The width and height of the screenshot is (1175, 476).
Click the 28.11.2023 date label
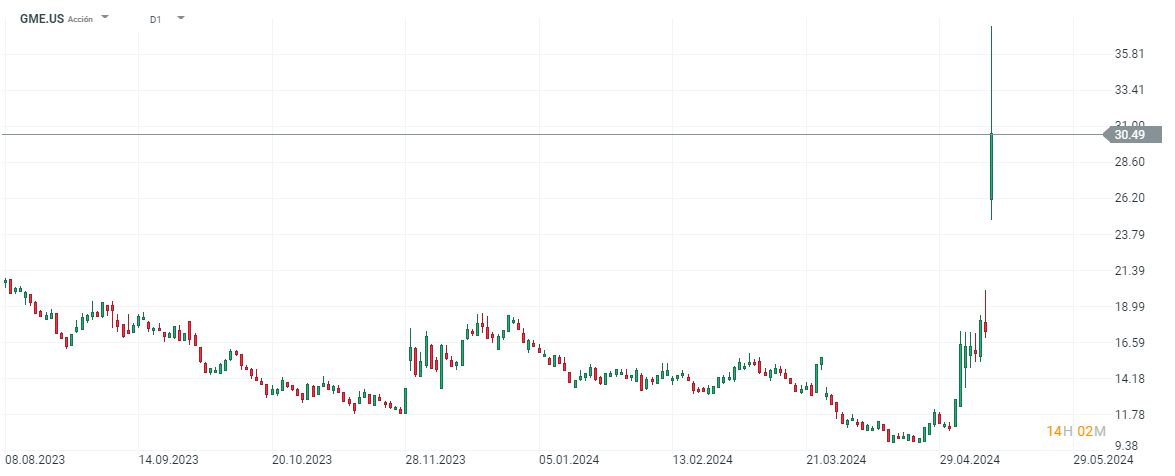pos(435,459)
